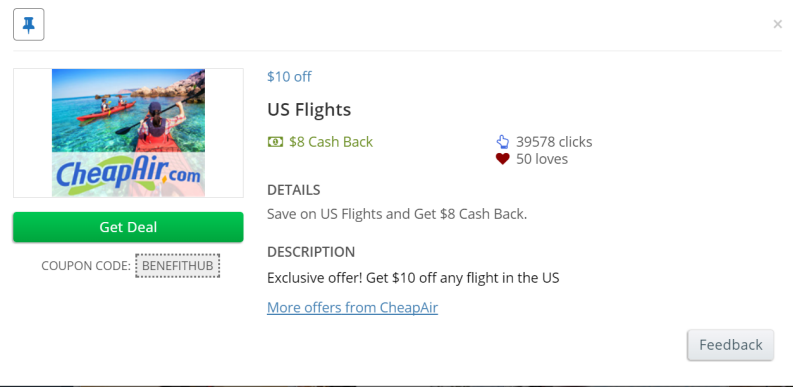
Task: Click the $10 off text
Action: 289,77
